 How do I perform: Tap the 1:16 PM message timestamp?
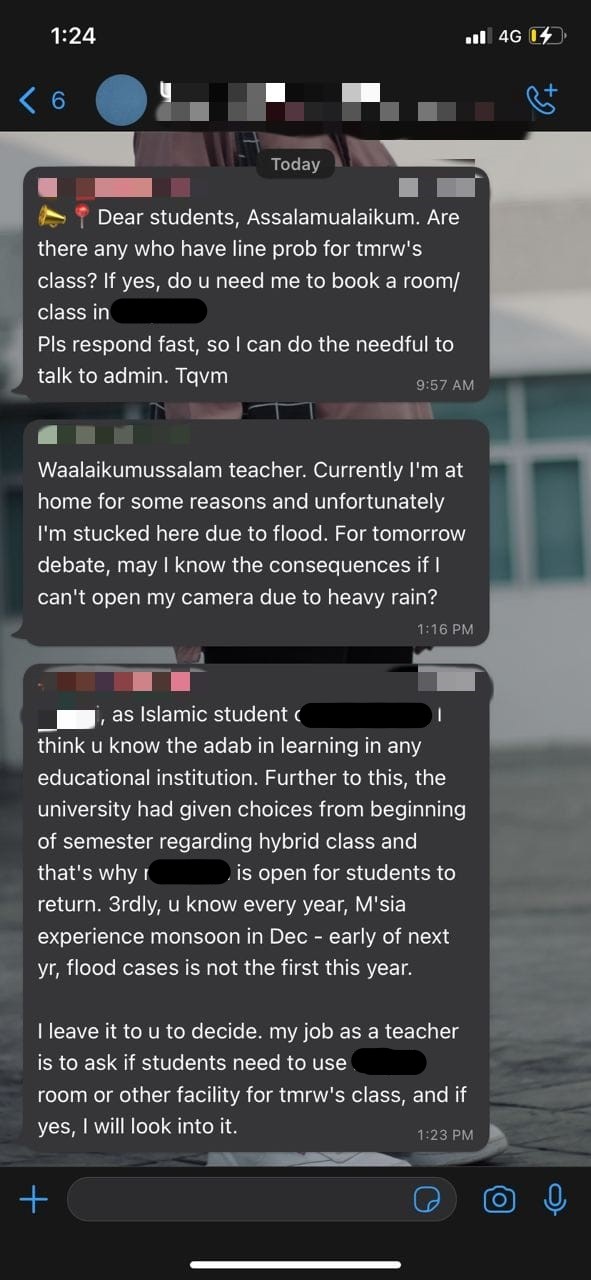pos(445,629)
